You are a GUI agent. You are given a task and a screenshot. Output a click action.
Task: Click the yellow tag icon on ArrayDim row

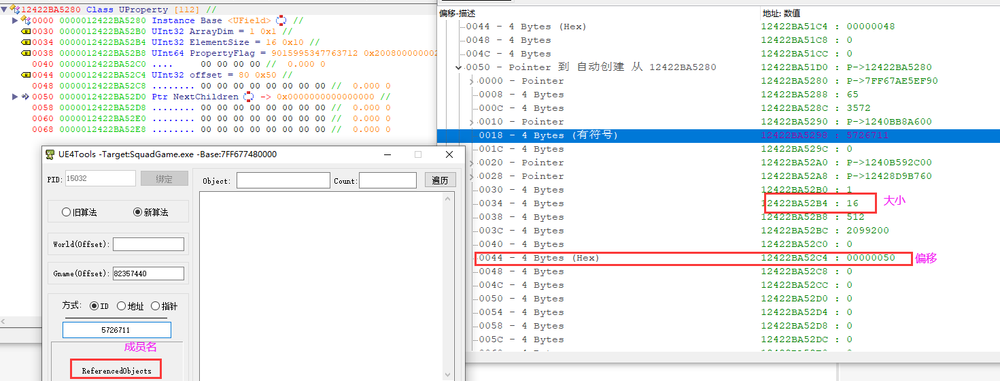[26, 31]
